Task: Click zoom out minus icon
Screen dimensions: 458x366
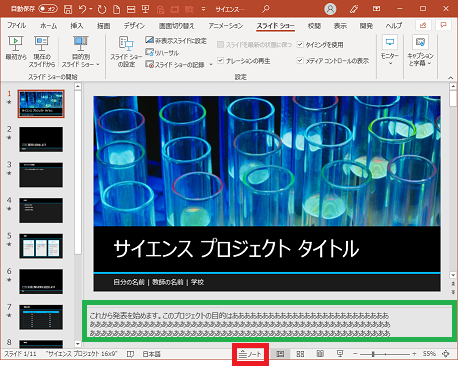Action: pyautogui.click(x=355, y=354)
